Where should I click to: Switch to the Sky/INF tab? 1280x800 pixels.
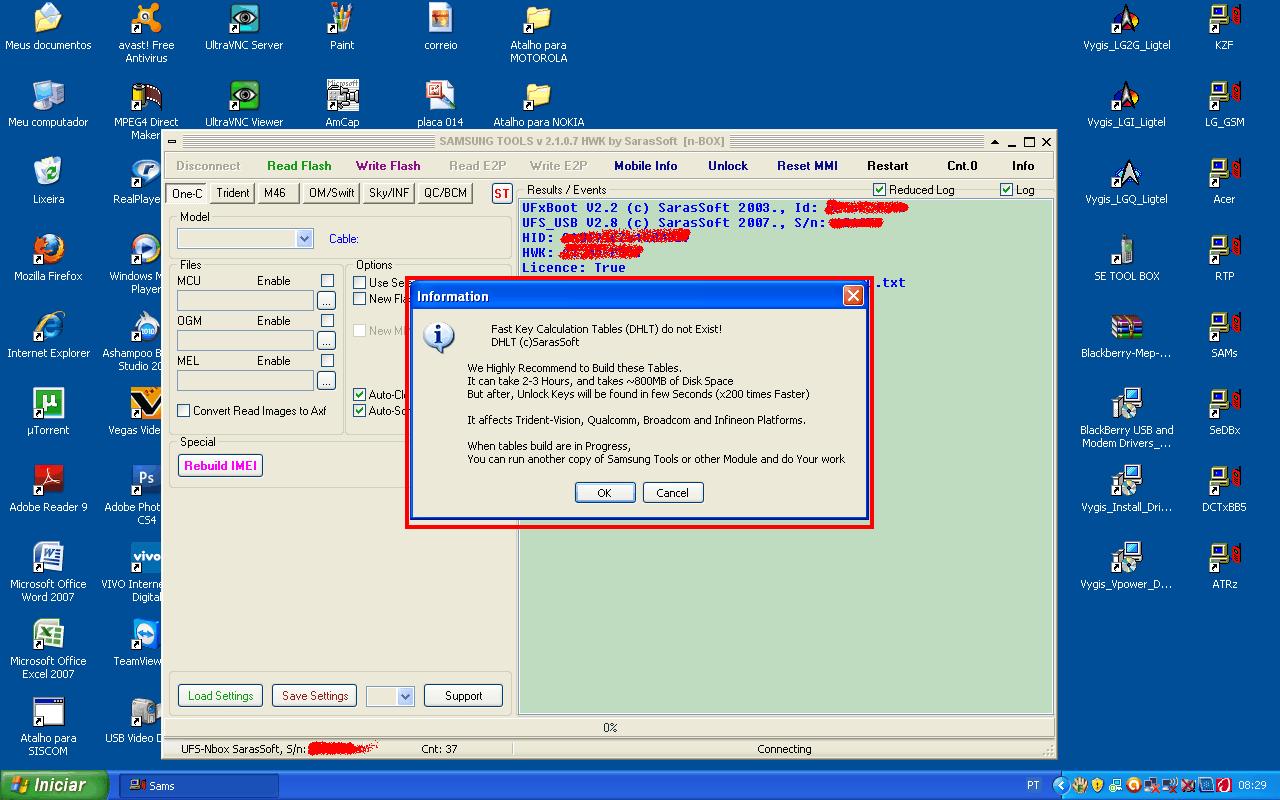[x=389, y=193]
